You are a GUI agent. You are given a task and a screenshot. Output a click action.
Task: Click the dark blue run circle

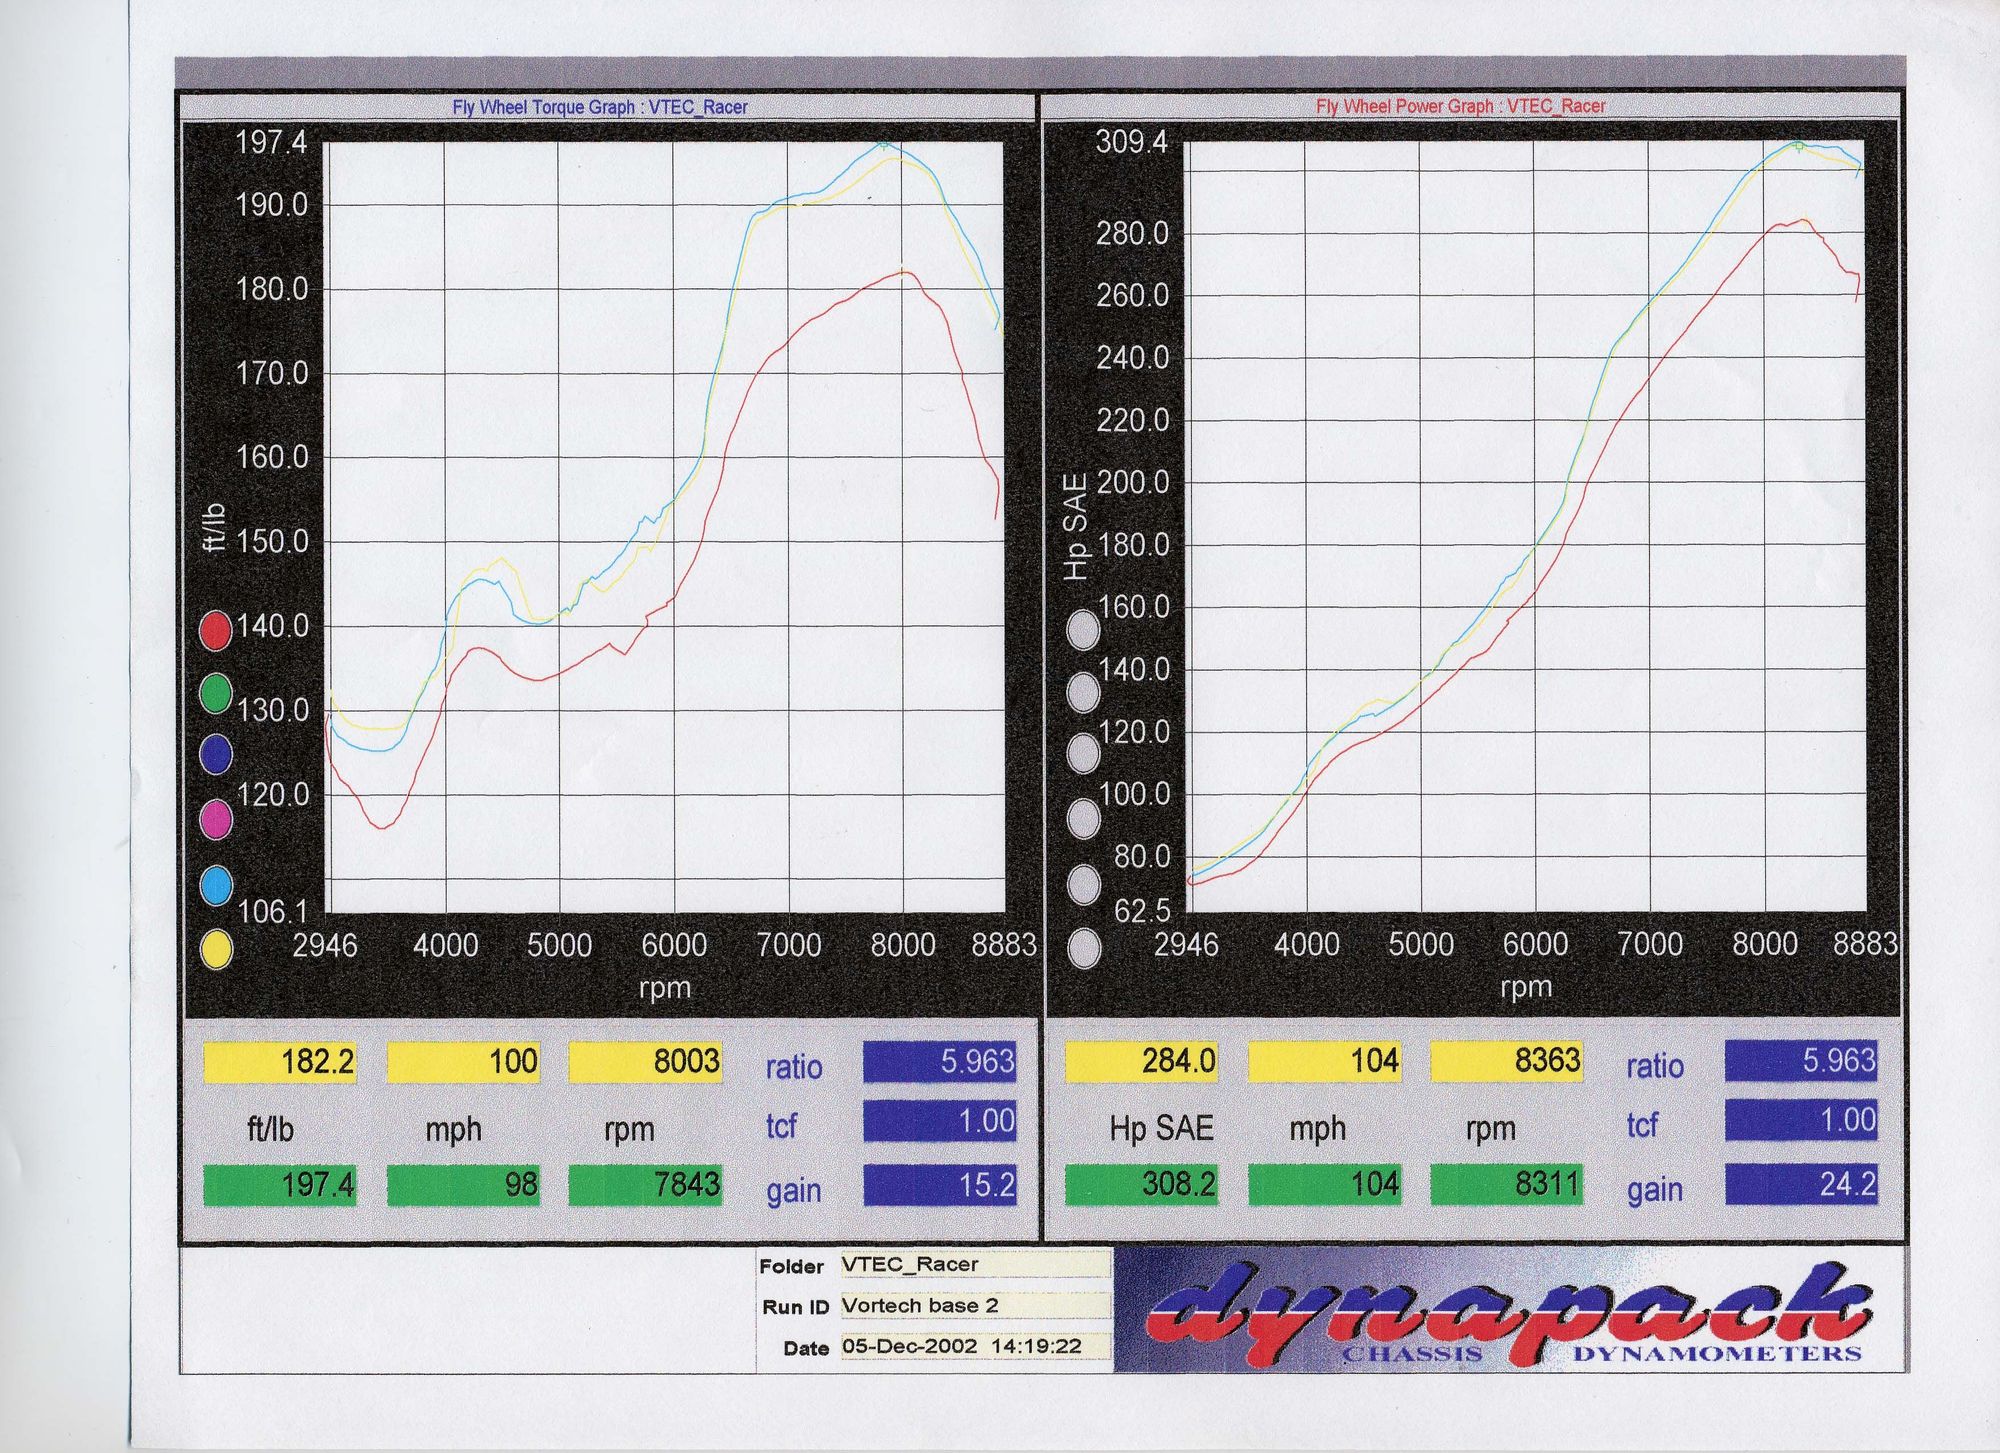click(216, 755)
